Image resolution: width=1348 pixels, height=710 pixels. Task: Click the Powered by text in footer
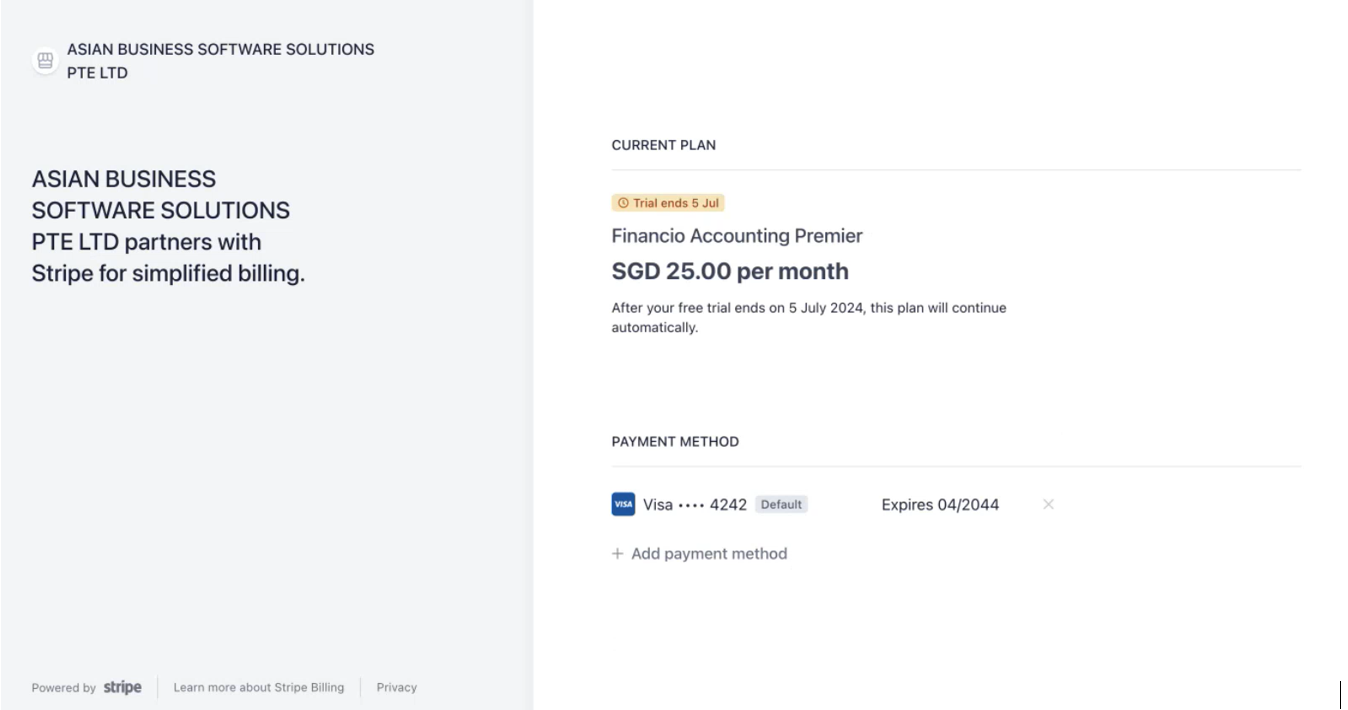point(64,688)
